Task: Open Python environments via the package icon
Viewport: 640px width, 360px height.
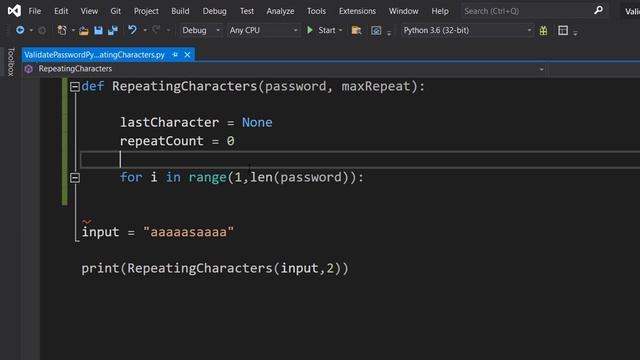Action: pos(543,30)
